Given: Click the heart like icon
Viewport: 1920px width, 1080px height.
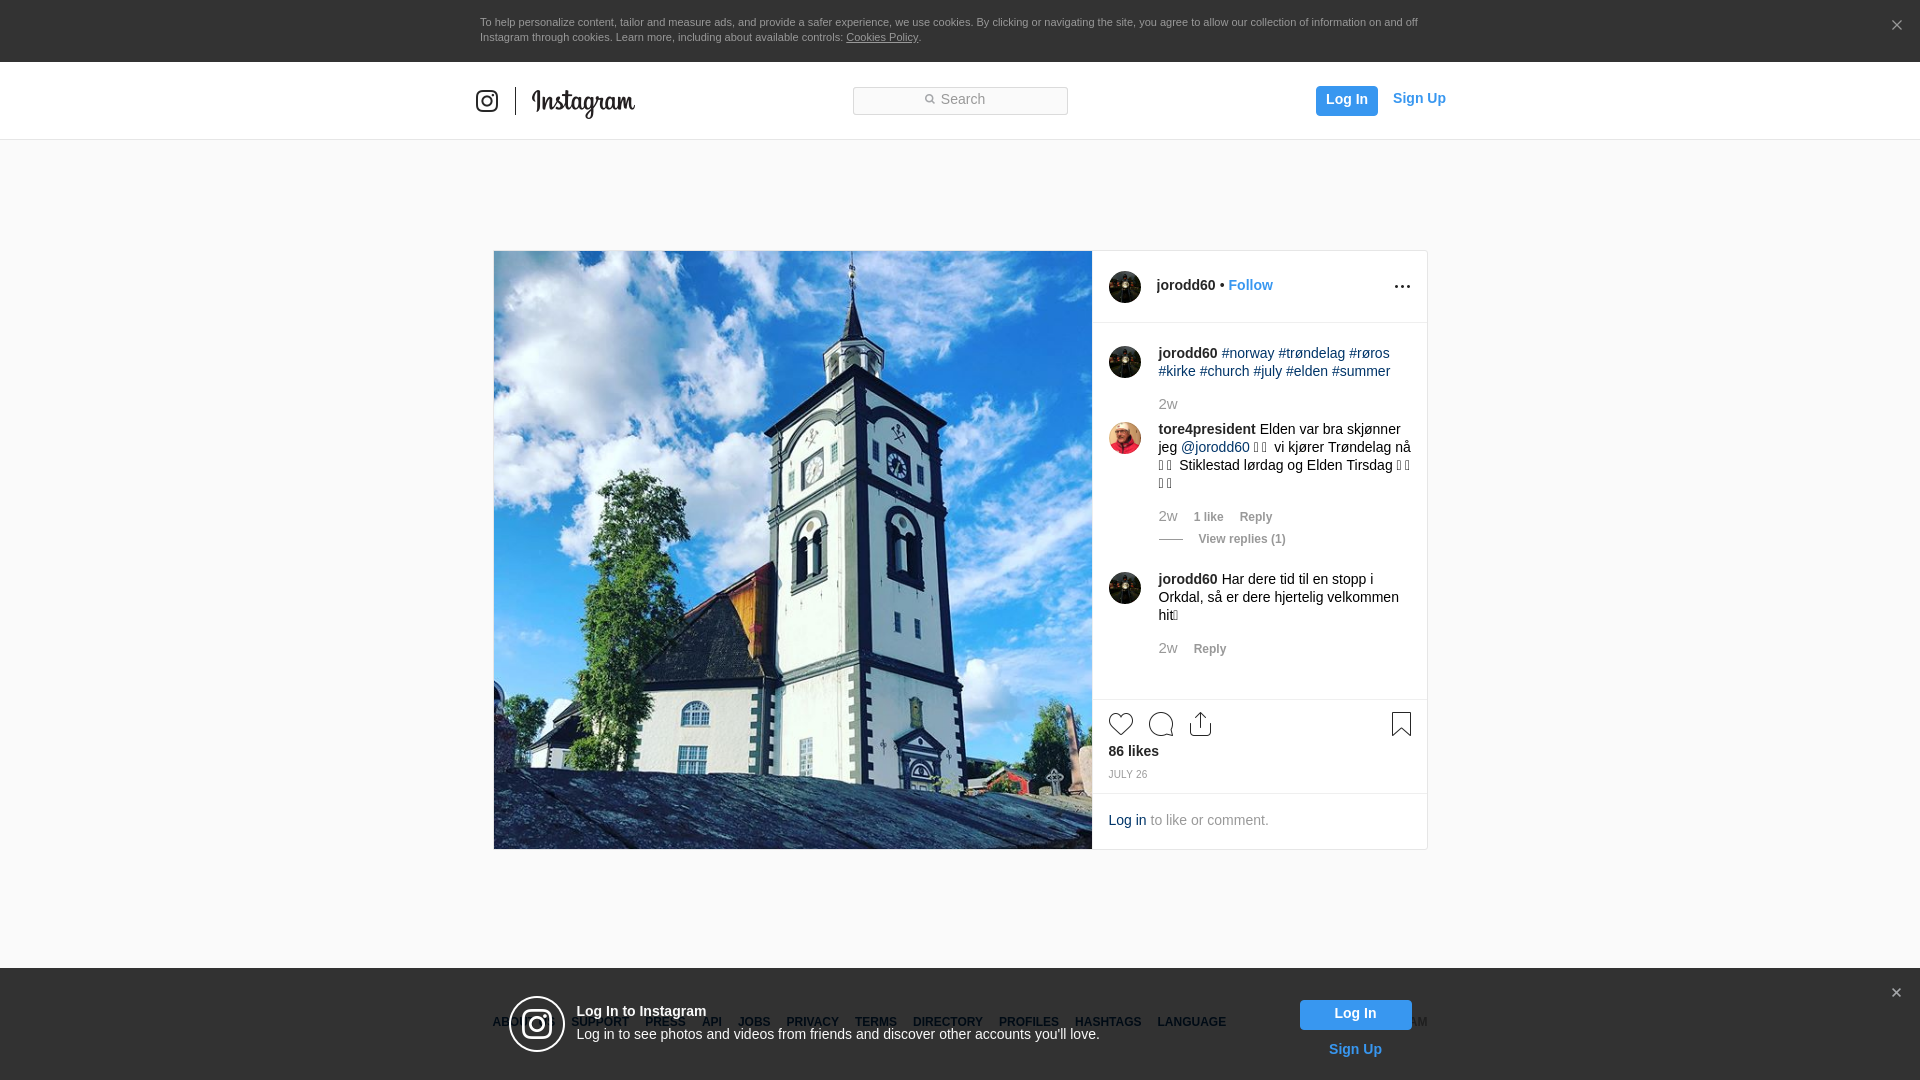Looking at the screenshot, I should click(1120, 724).
